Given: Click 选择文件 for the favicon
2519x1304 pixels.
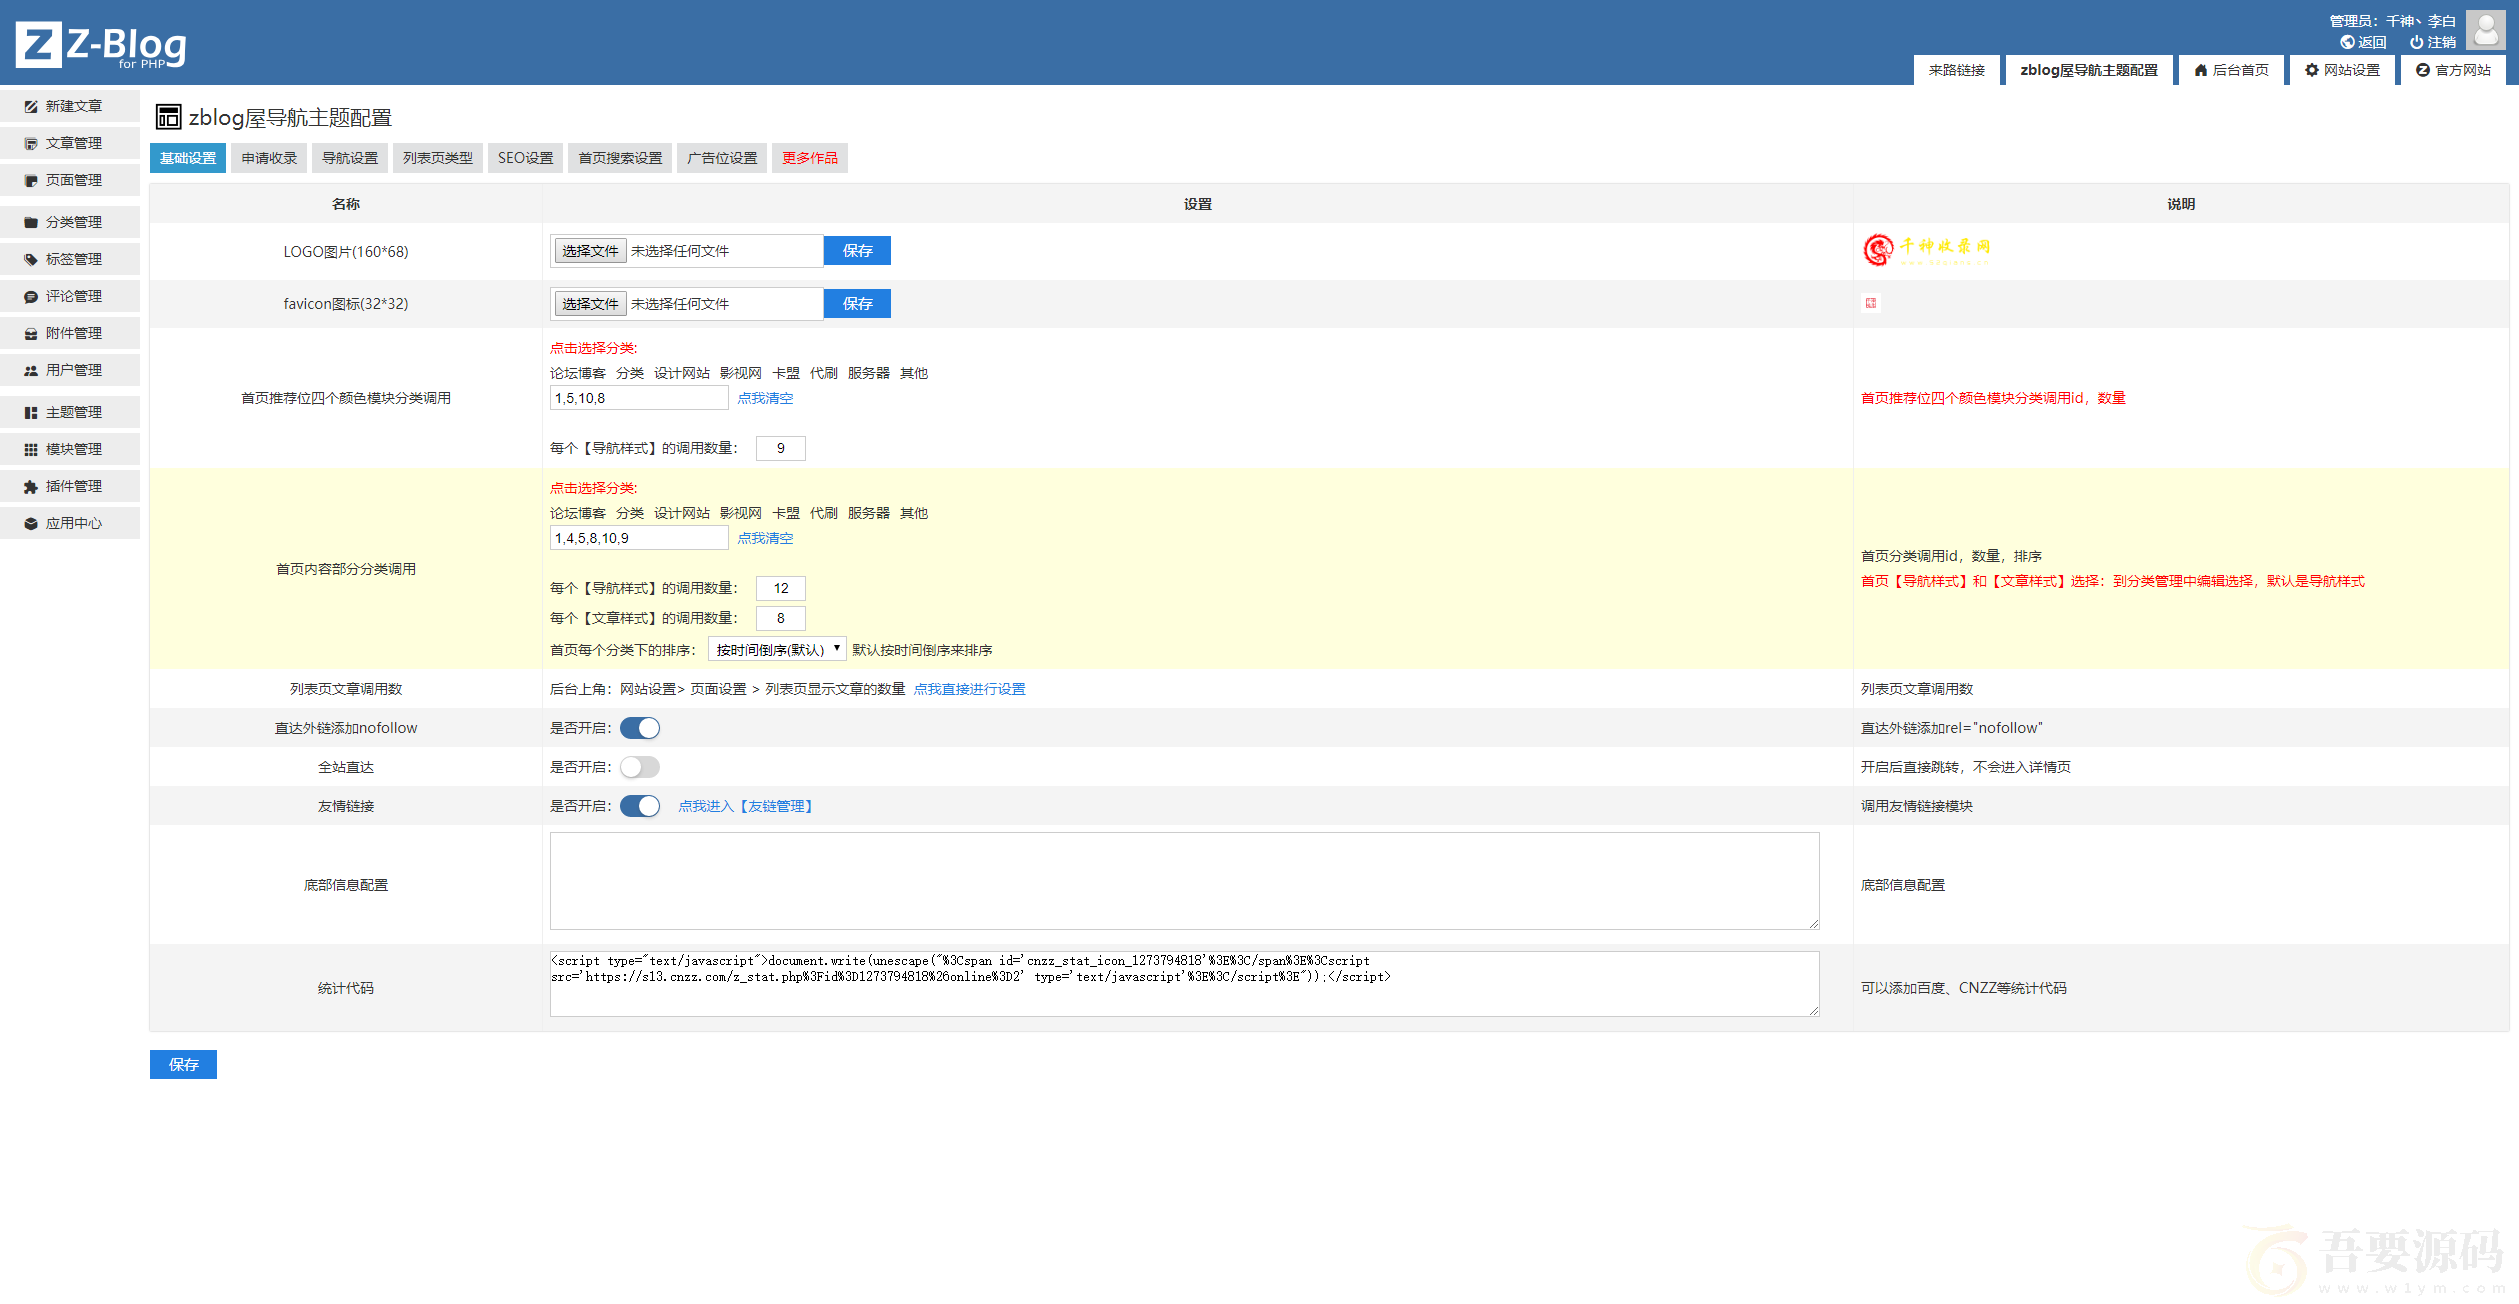Looking at the screenshot, I should coord(590,304).
